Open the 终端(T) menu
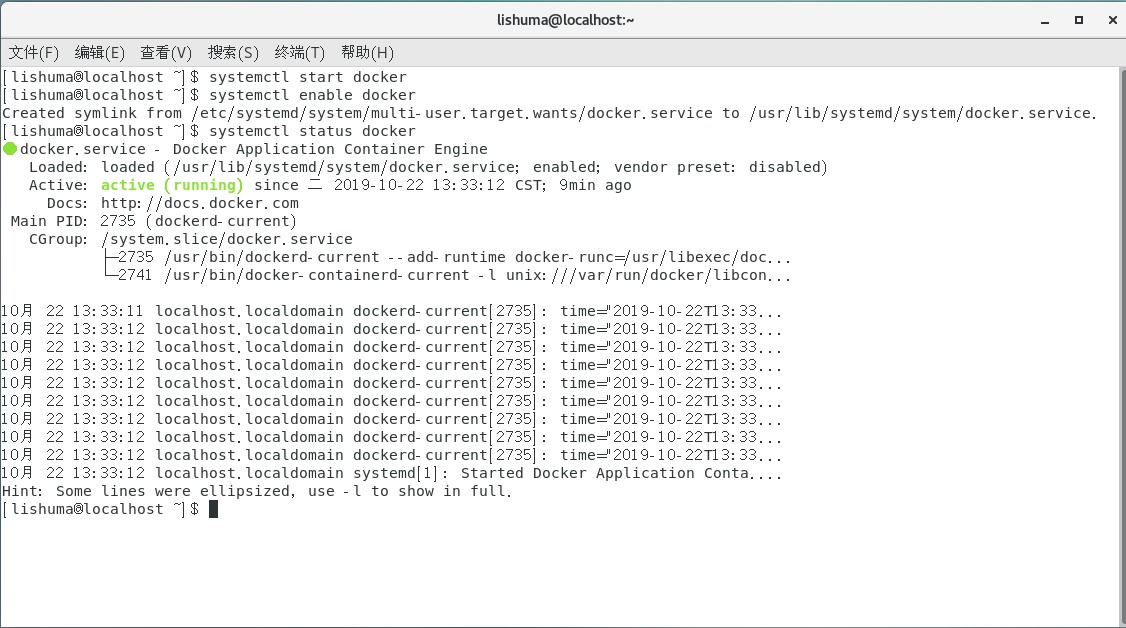 tap(300, 52)
